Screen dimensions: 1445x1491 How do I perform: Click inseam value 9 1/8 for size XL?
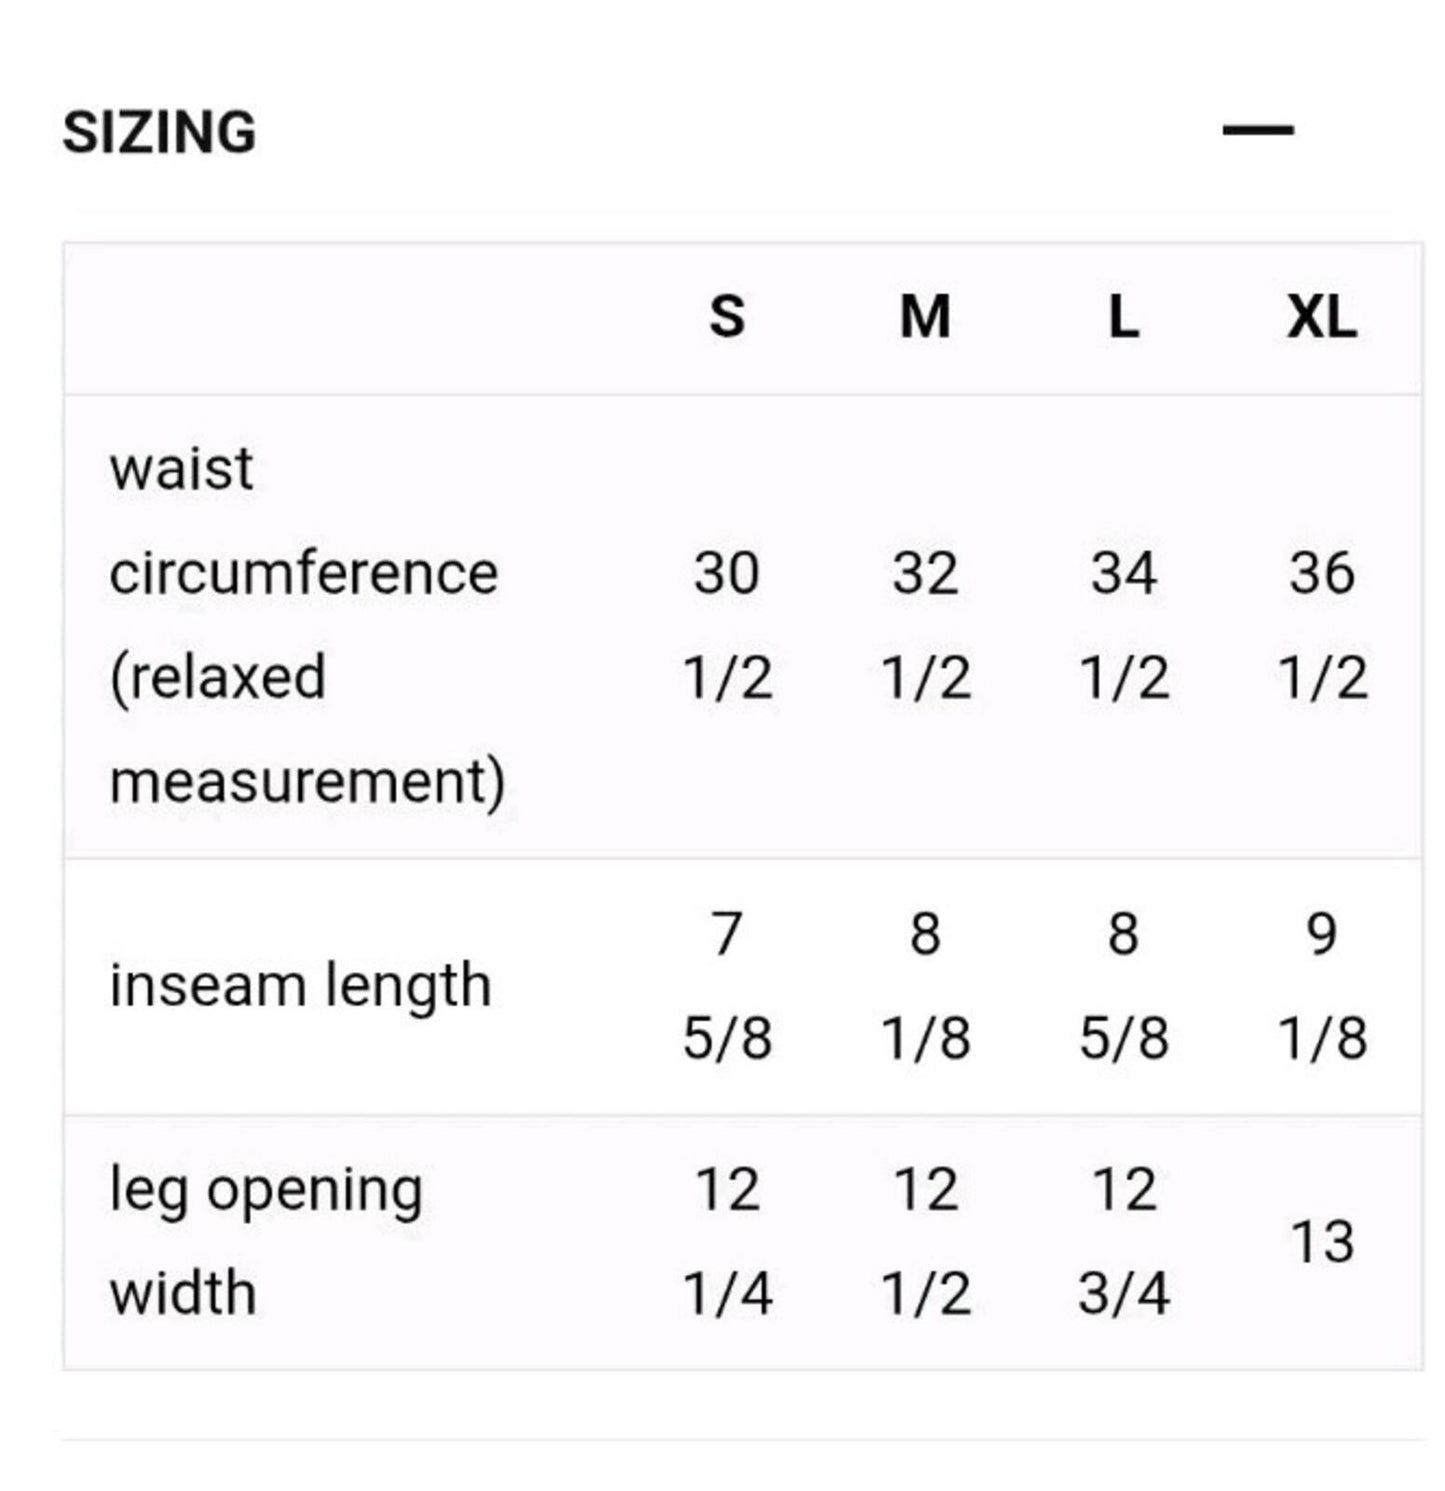tap(1322, 985)
